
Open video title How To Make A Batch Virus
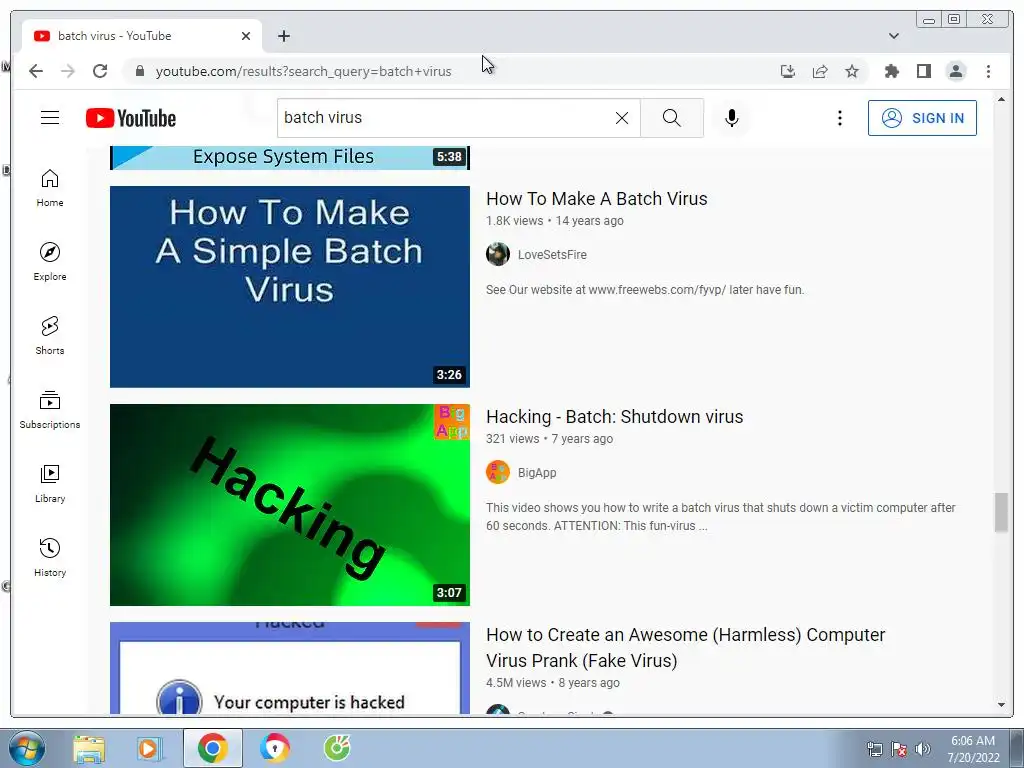(x=596, y=199)
